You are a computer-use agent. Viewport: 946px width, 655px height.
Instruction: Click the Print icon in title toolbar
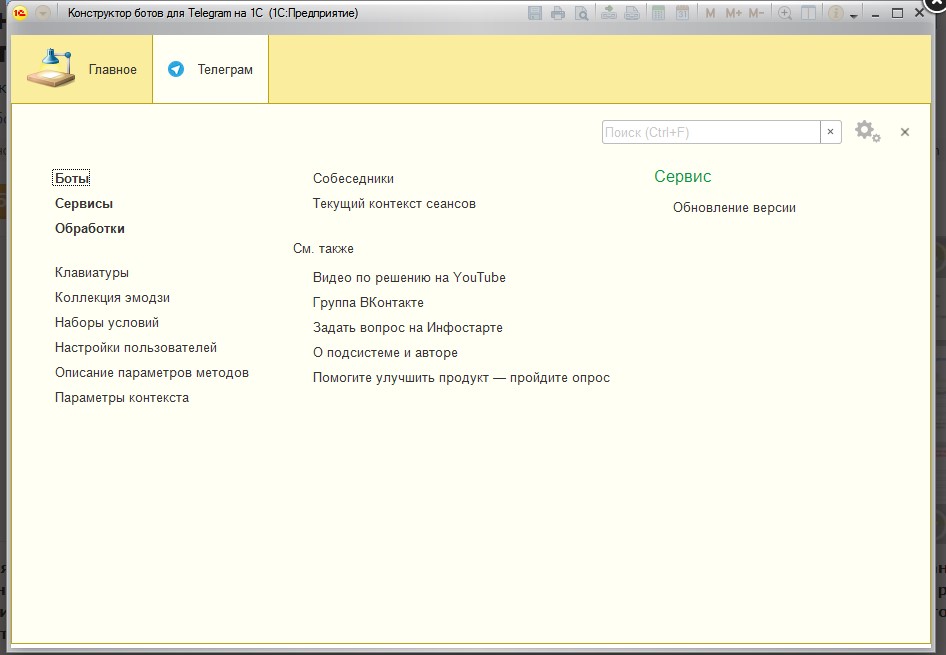558,13
